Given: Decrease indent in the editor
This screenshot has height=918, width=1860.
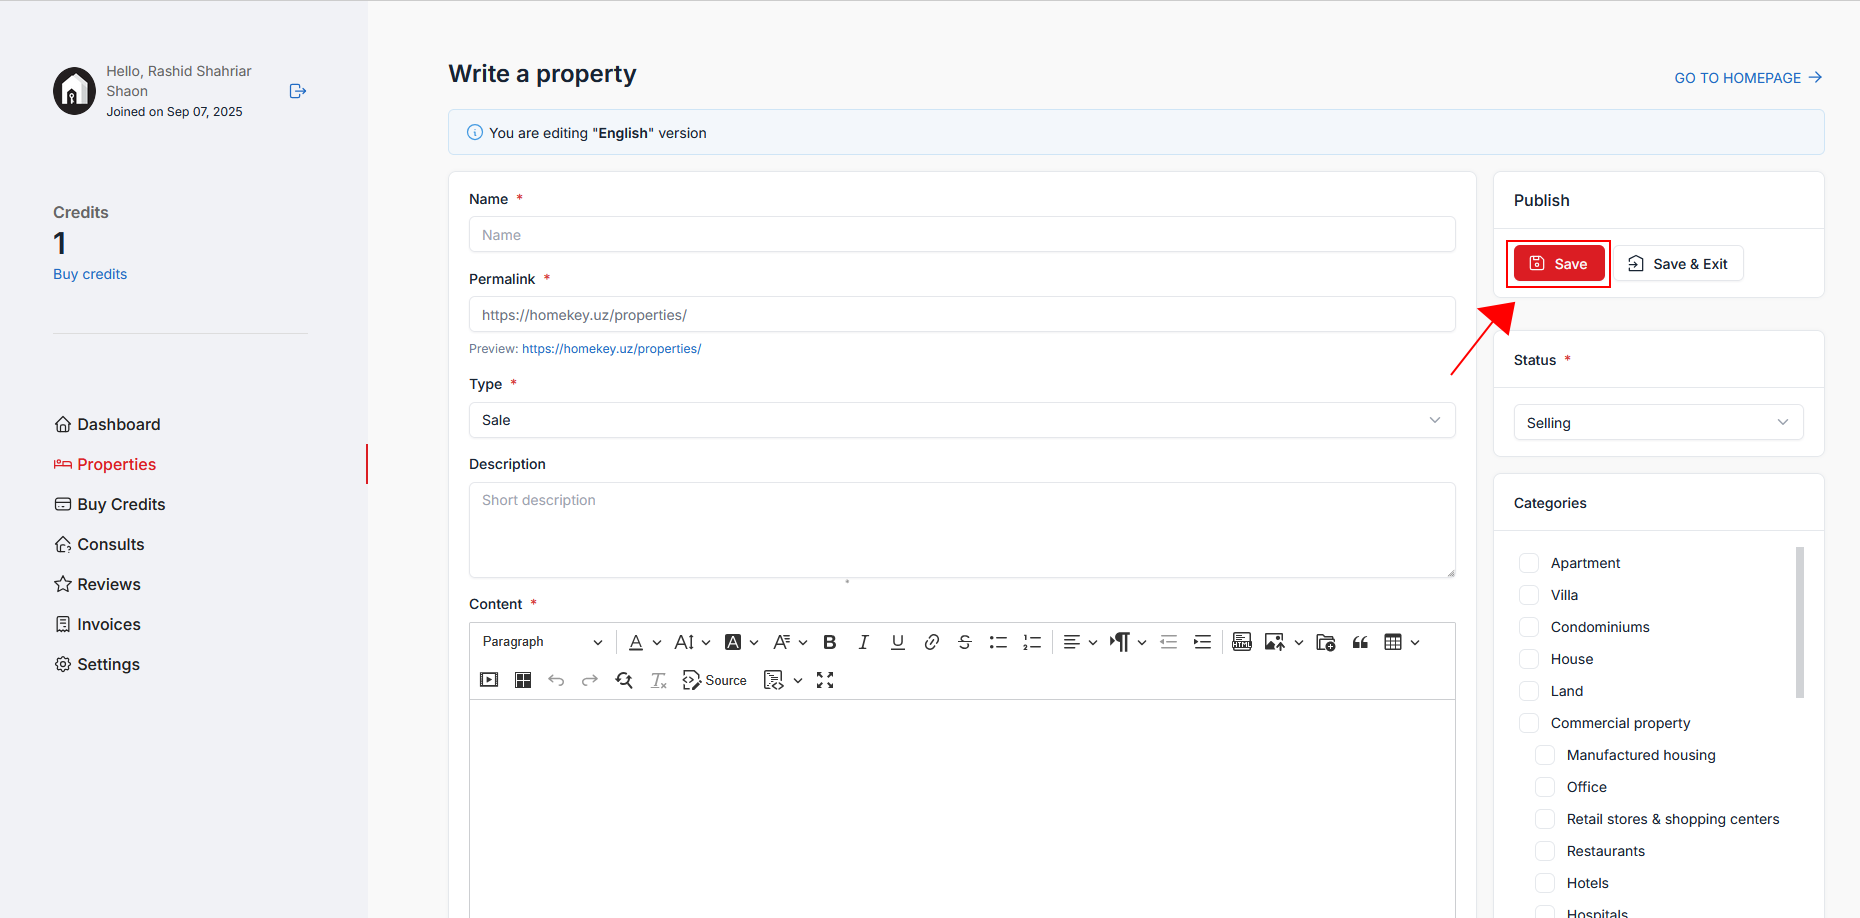Looking at the screenshot, I should [x=1169, y=642].
